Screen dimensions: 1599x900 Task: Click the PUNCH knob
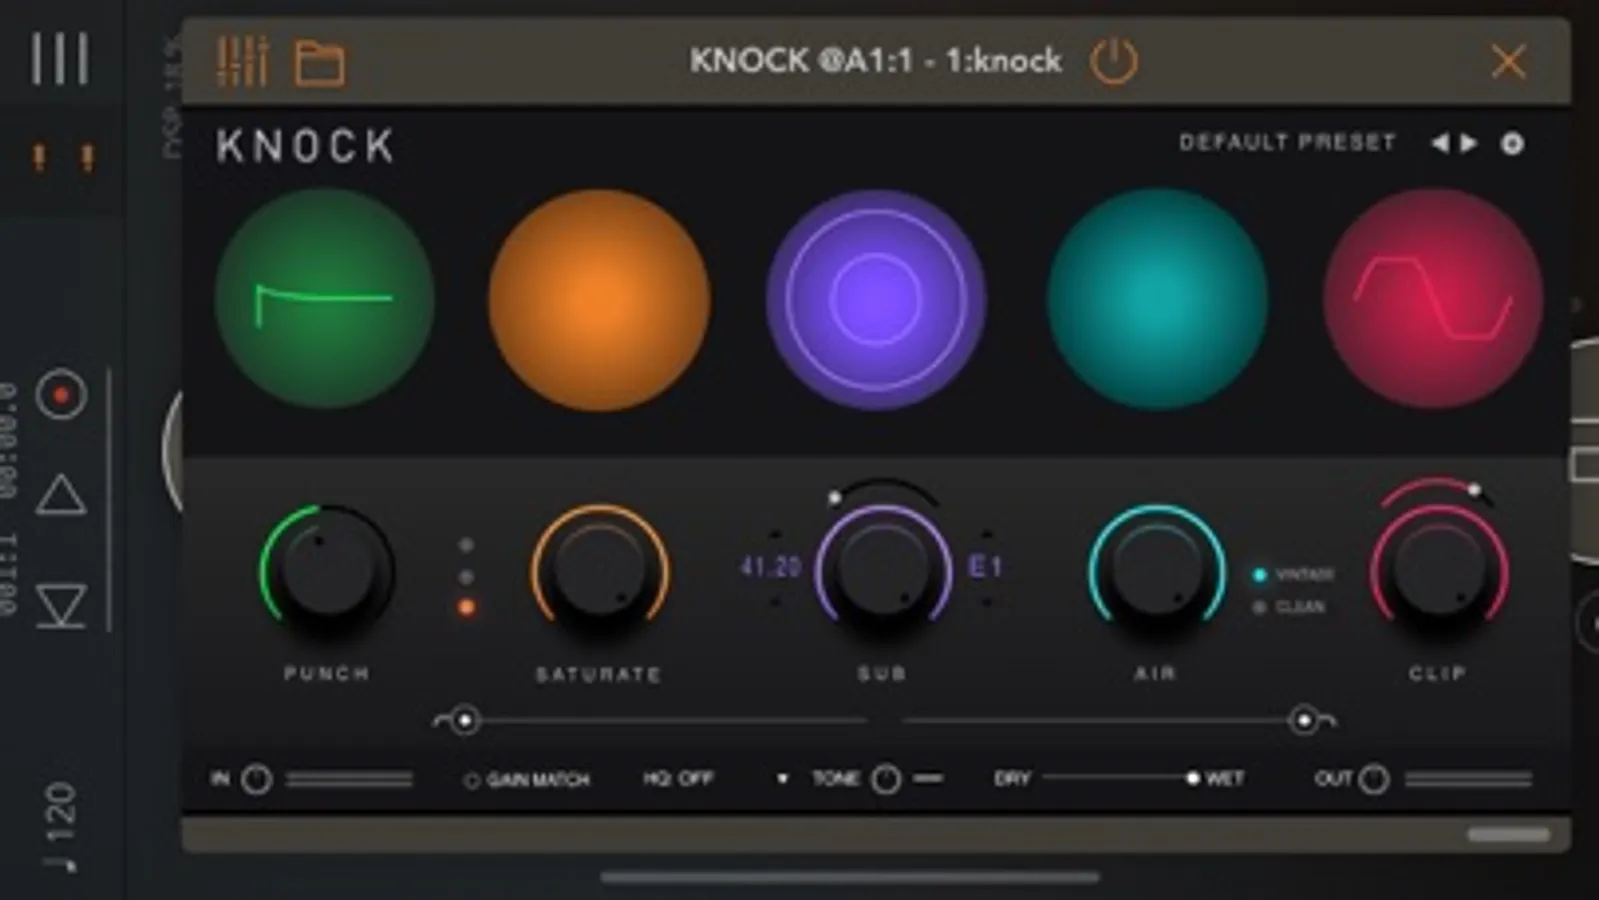327,568
